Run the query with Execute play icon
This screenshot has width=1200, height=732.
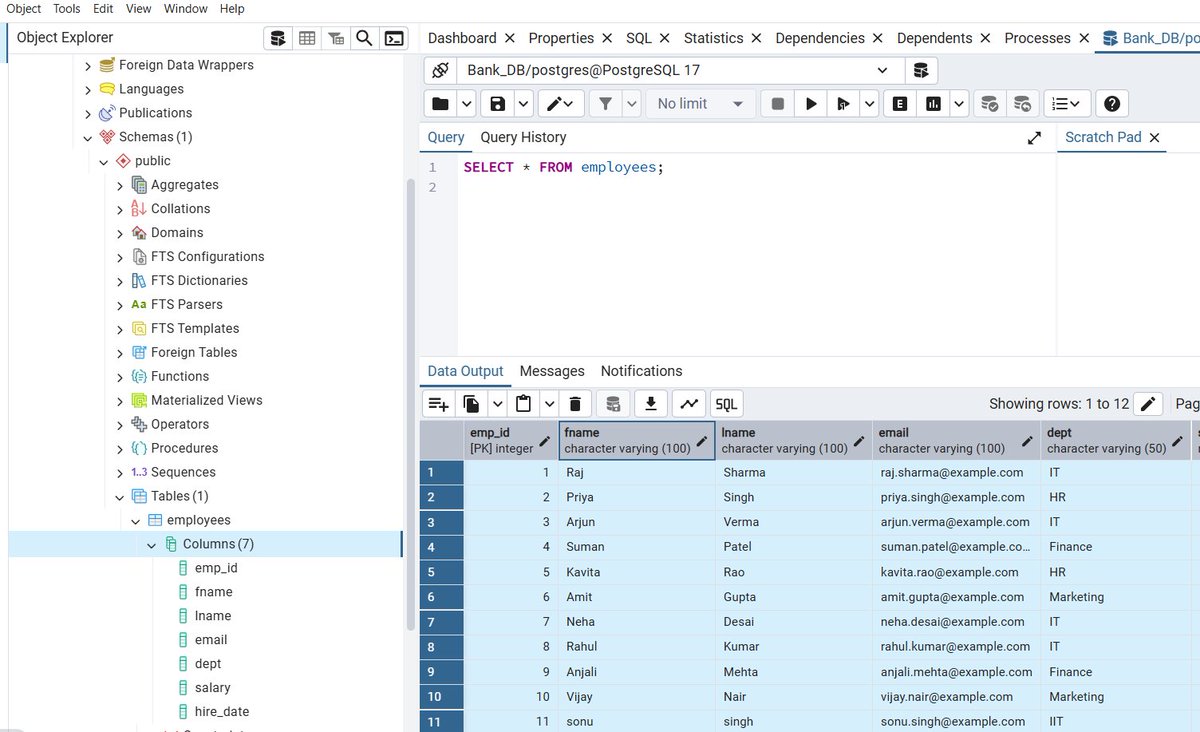(811, 103)
